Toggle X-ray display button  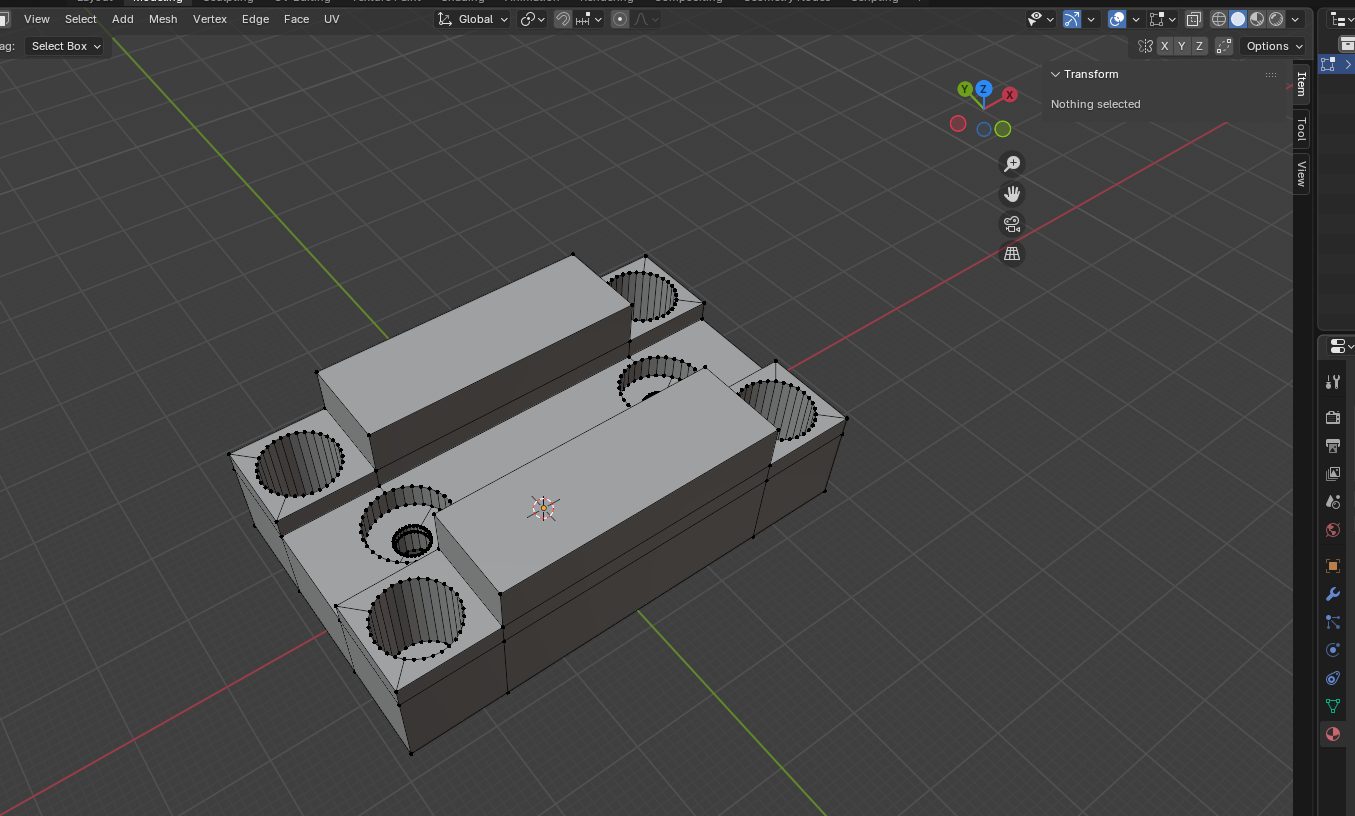click(x=1193, y=19)
